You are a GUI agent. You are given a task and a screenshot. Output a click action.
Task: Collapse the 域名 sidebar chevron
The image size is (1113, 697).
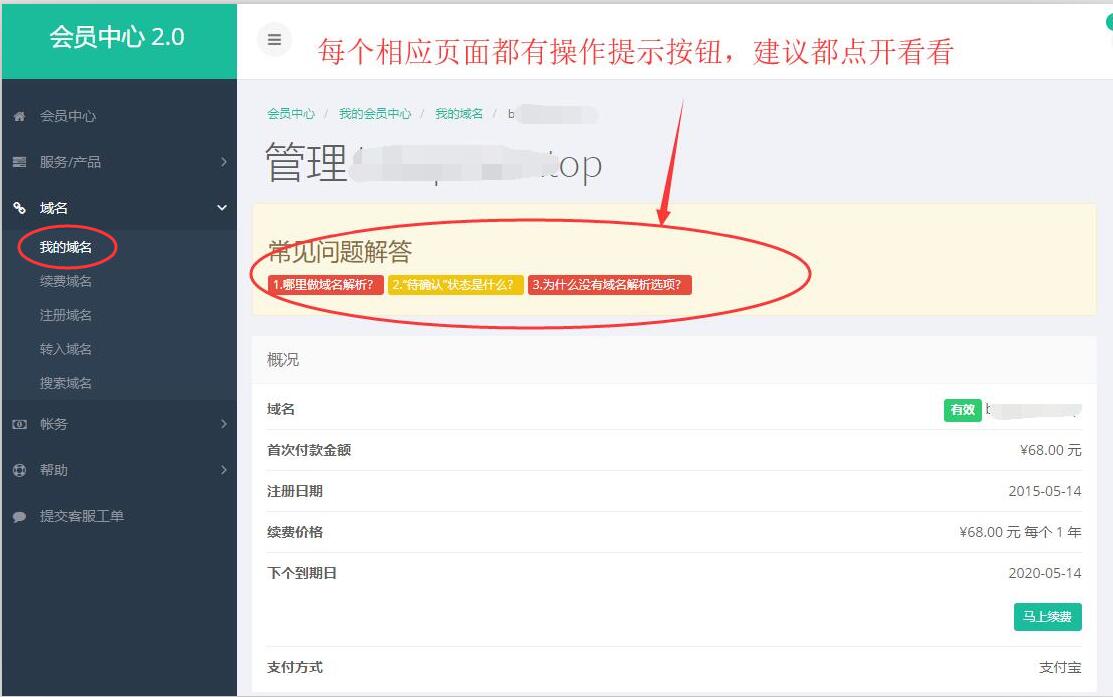[222, 208]
